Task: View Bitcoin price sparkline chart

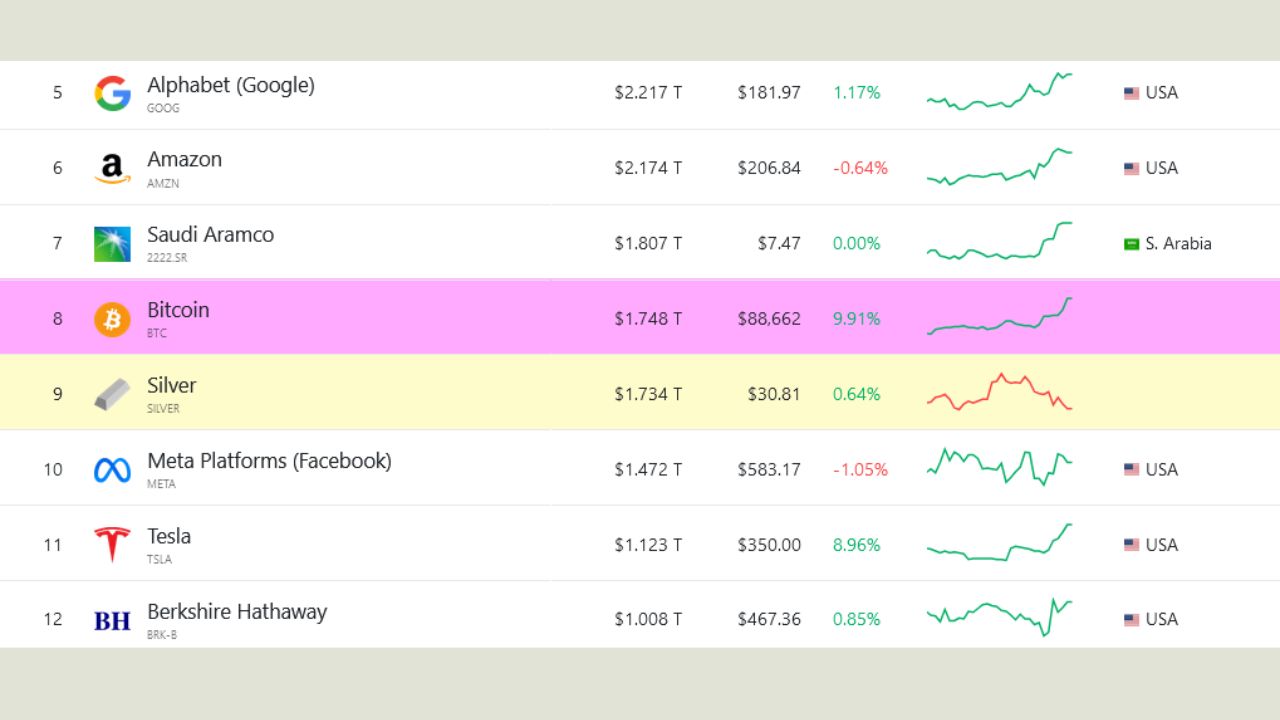Action: pyautogui.click(x=999, y=316)
